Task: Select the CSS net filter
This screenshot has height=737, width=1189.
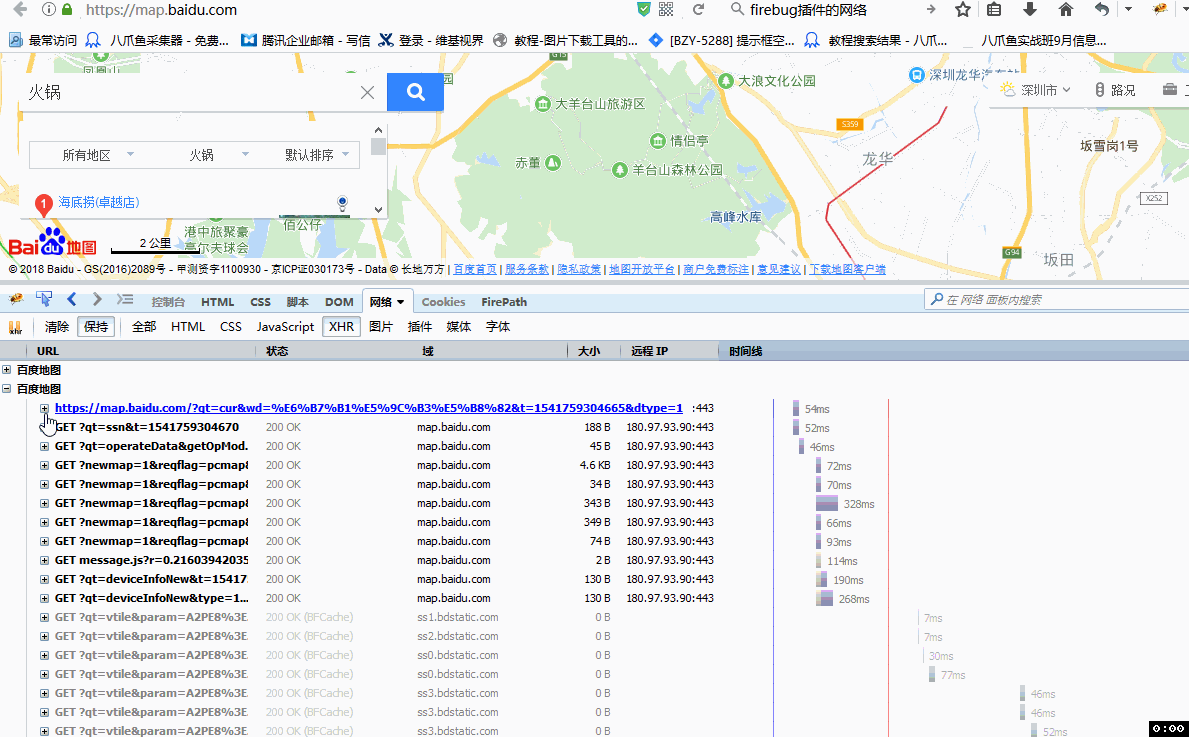Action: point(231,327)
